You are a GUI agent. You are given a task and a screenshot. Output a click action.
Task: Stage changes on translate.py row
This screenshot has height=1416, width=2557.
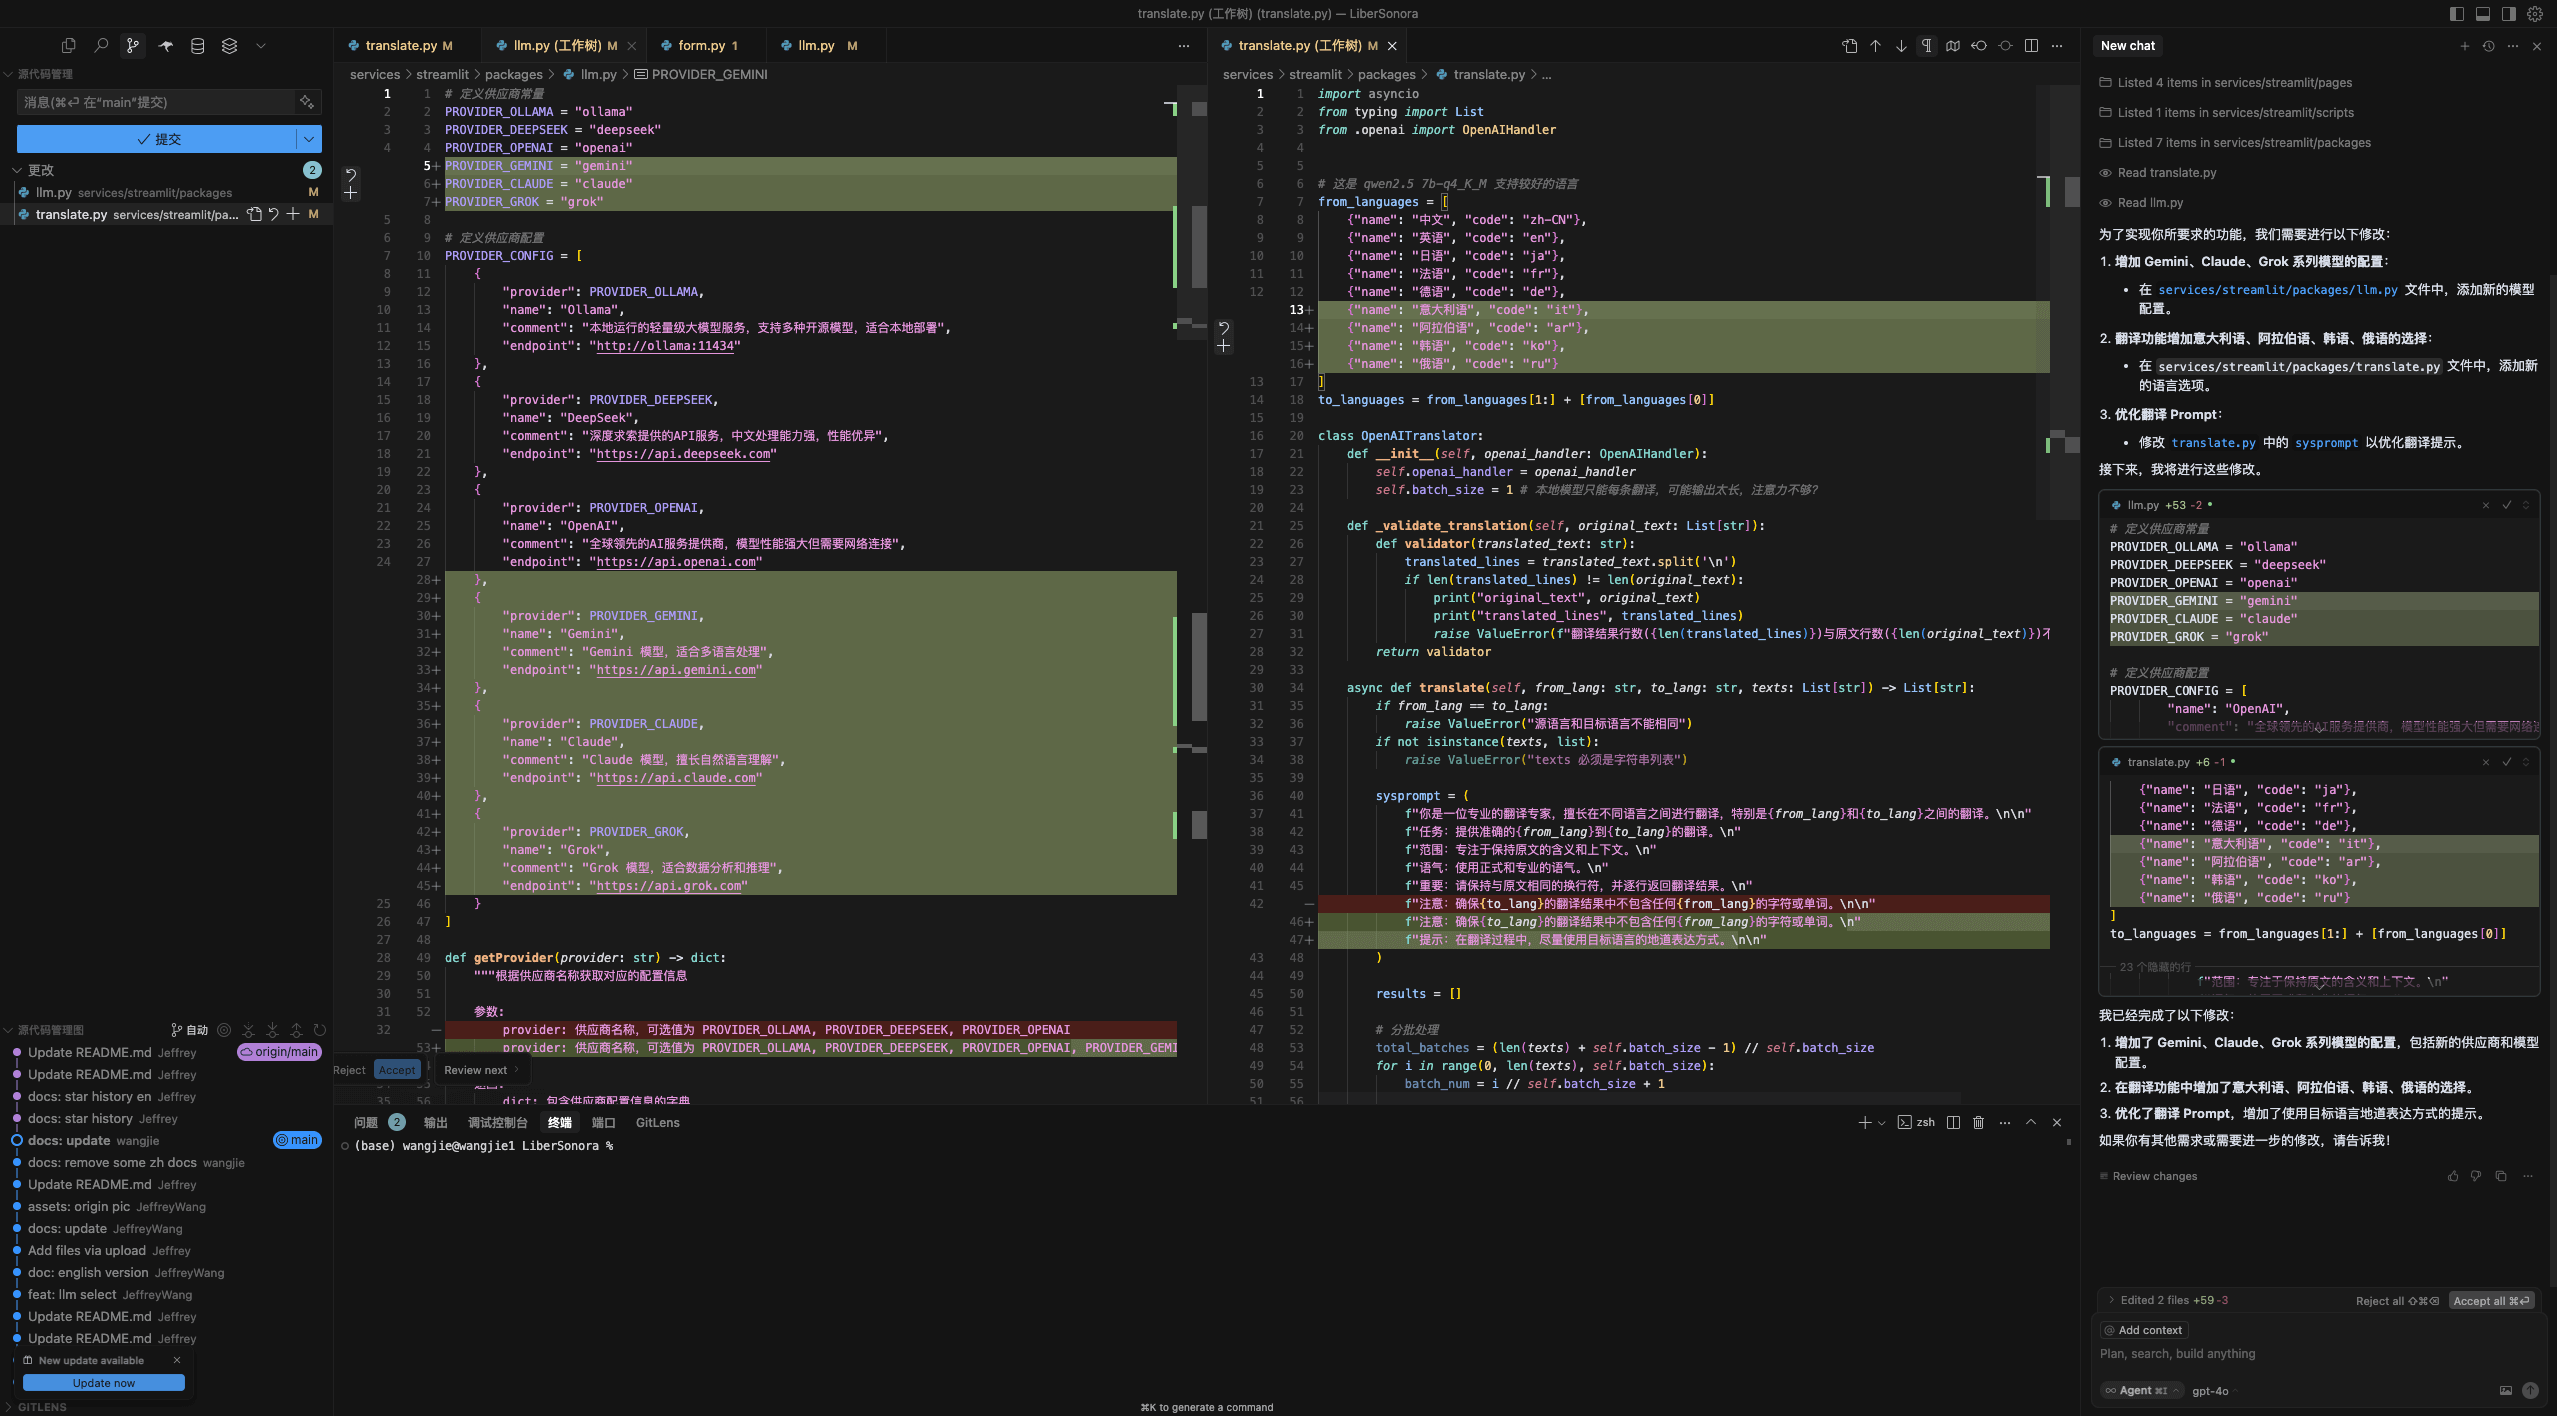[x=293, y=214]
